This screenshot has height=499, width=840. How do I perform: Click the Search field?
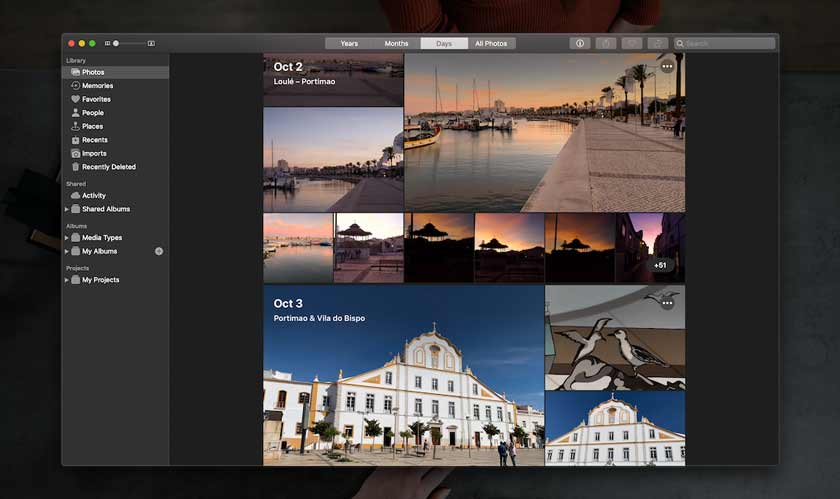(x=727, y=44)
